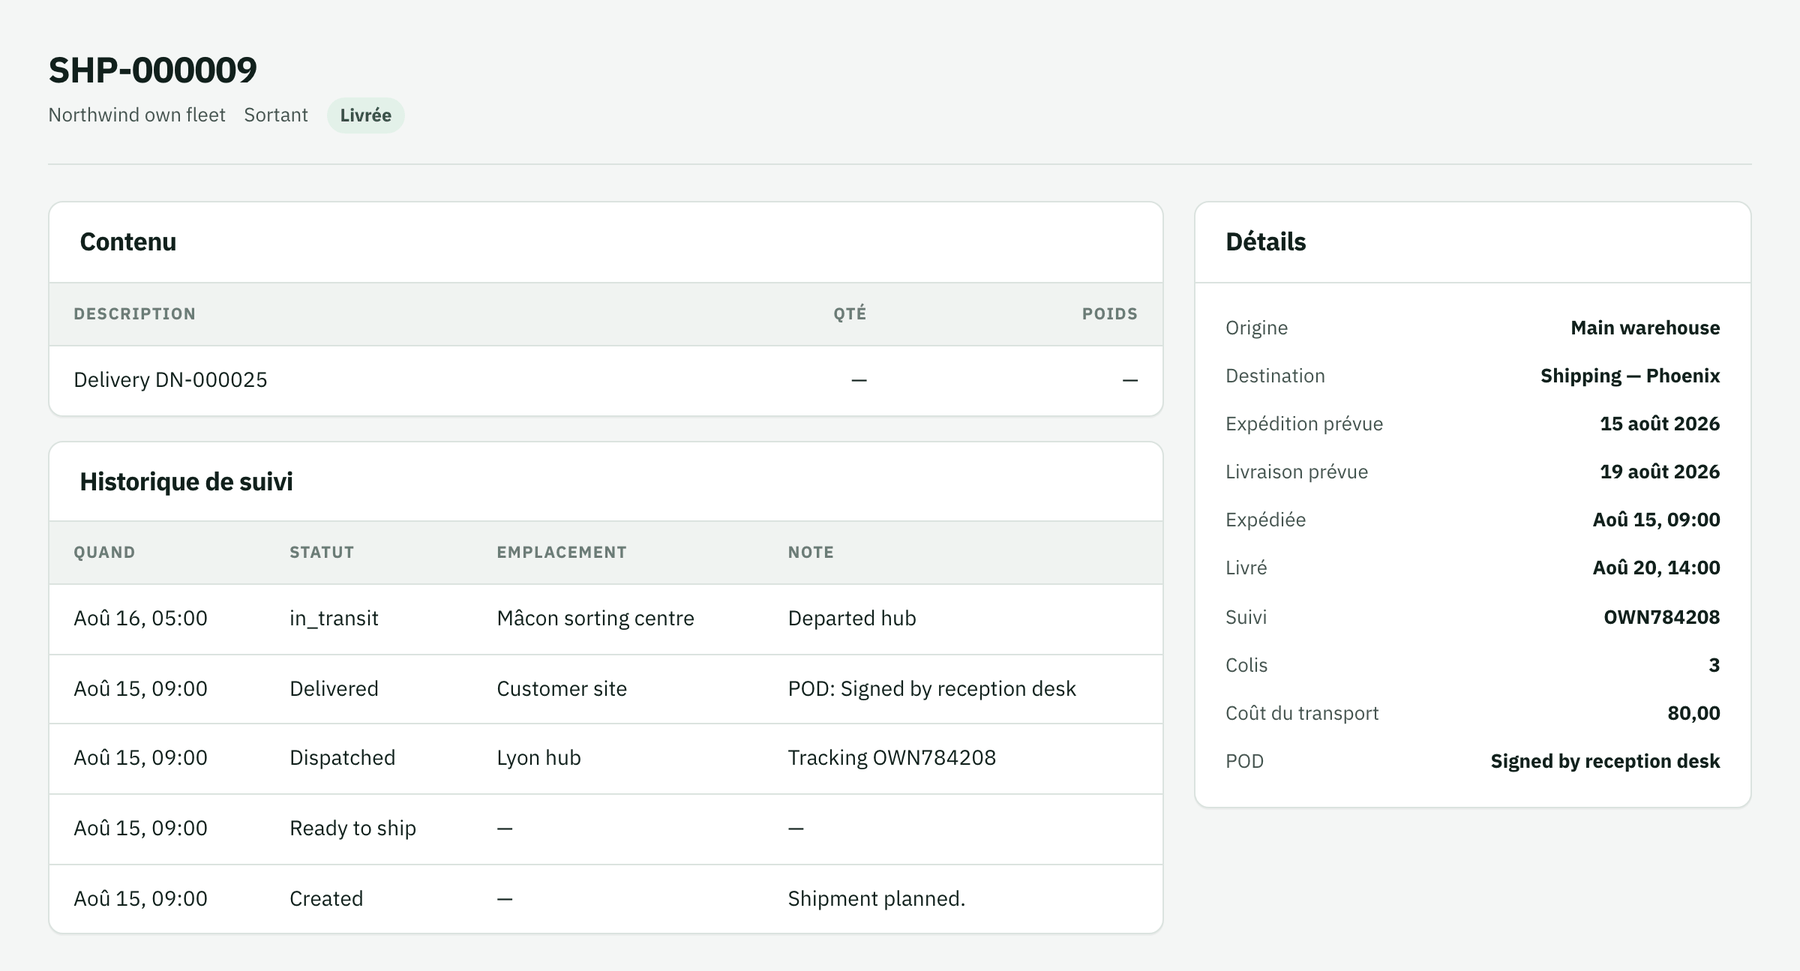Click the 15 août 2026 planned shipping date
This screenshot has width=1800, height=971.
[x=1660, y=424]
